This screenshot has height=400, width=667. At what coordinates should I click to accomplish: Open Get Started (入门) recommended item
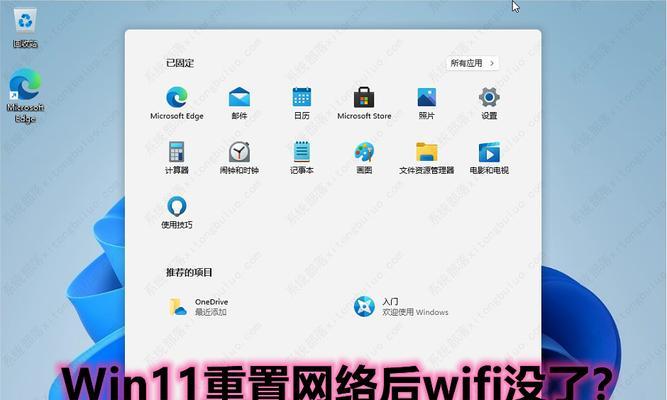(x=401, y=306)
